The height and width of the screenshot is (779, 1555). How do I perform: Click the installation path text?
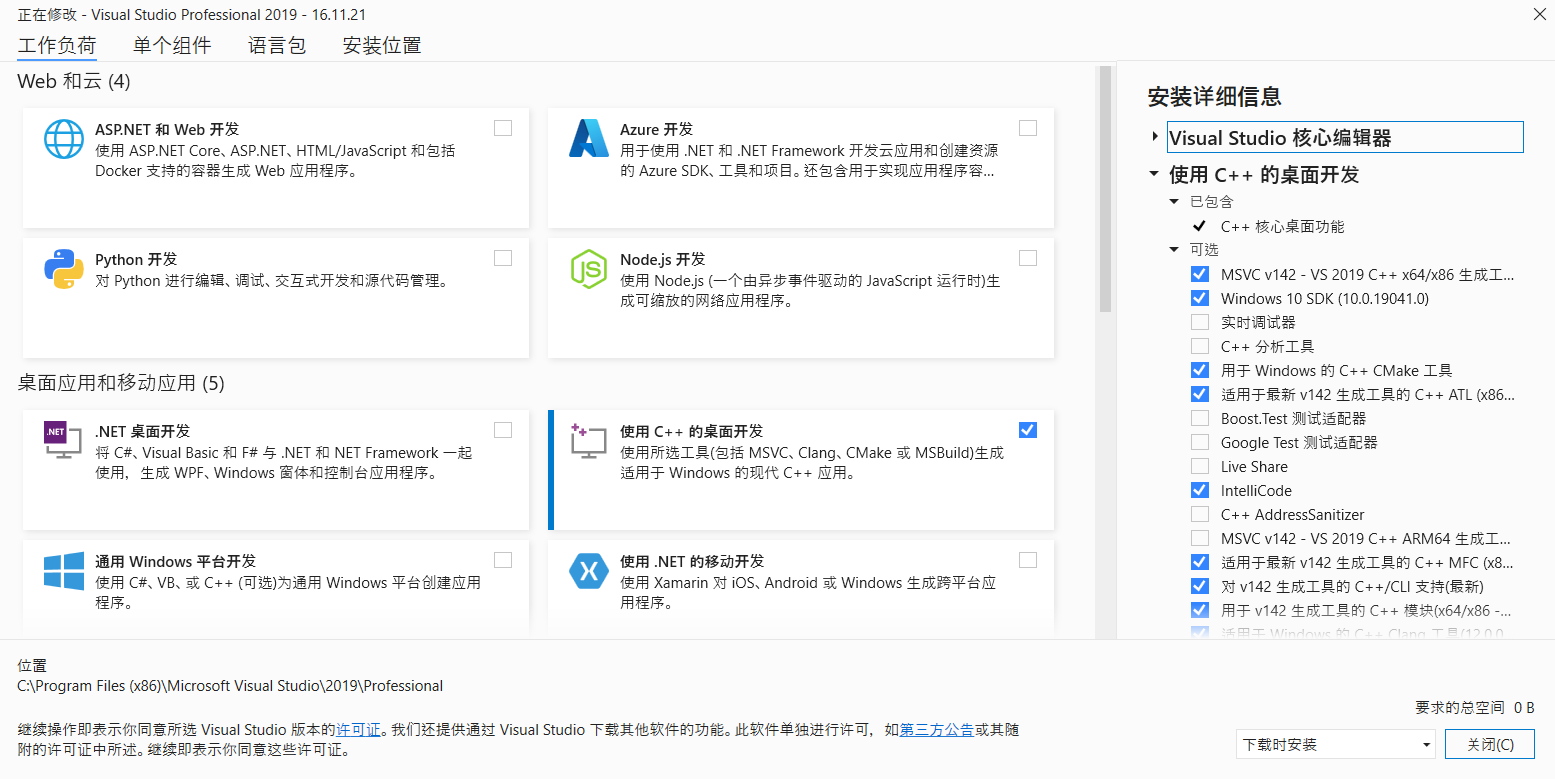coord(230,686)
